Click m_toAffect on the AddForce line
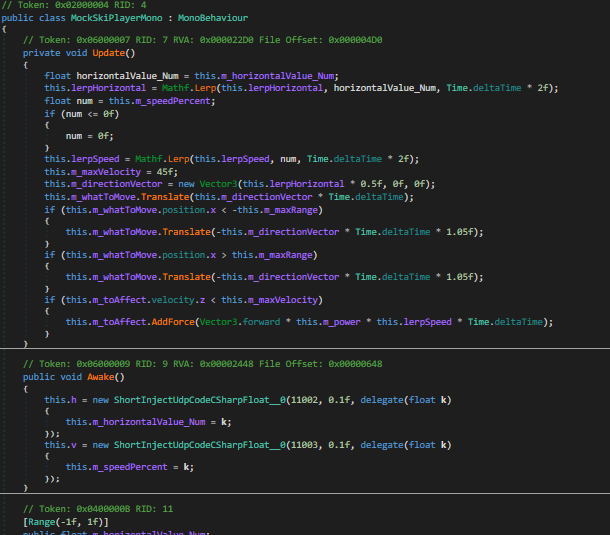Image resolution: width=610 pixels, height=535 pixels. tap(119, 322)
